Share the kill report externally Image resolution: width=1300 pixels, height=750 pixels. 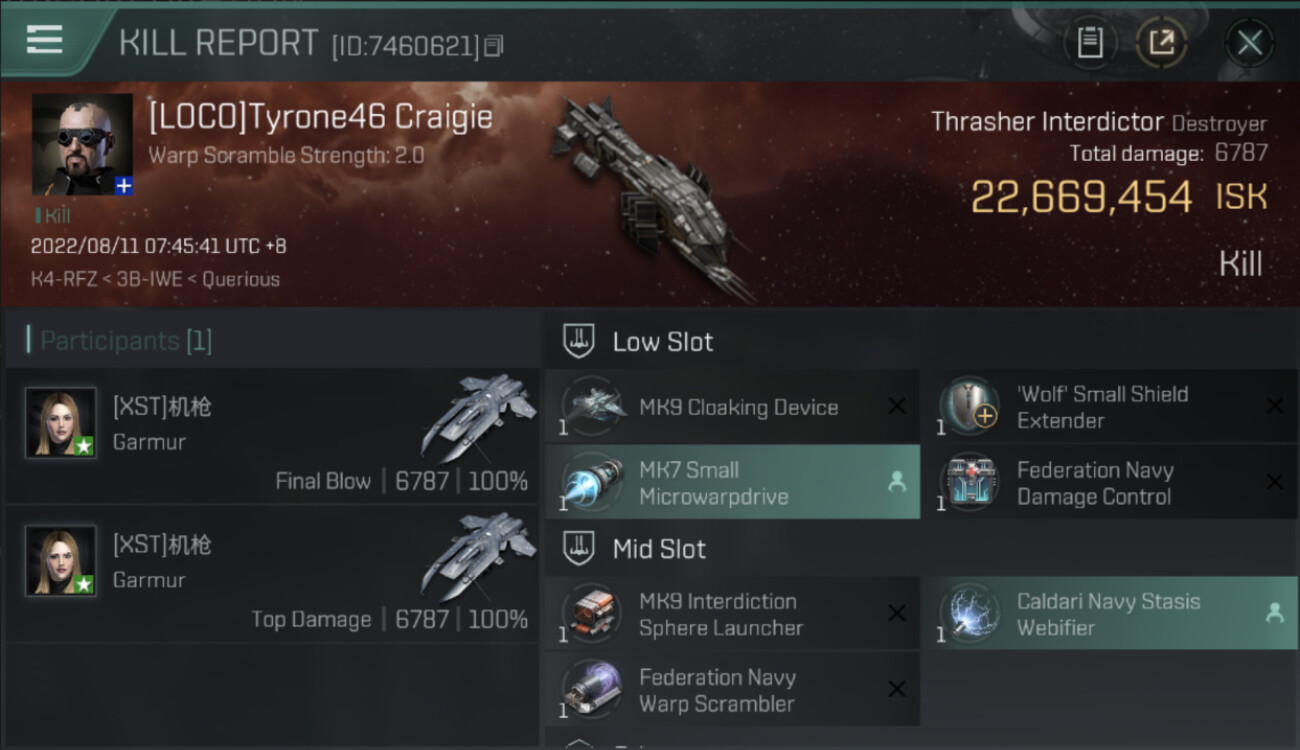[x=1161, y=43]
